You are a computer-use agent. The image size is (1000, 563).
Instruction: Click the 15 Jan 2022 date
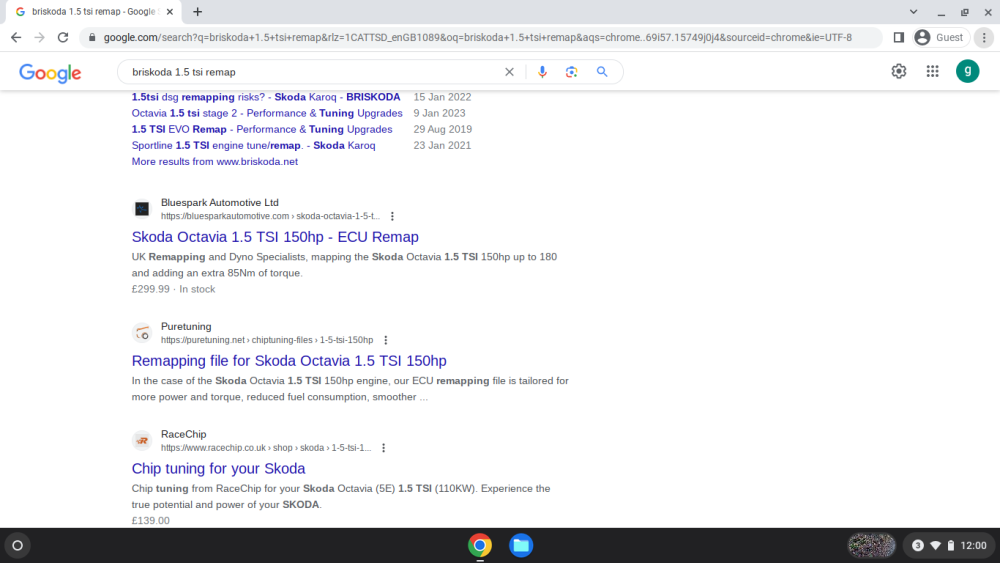[442, 97]
